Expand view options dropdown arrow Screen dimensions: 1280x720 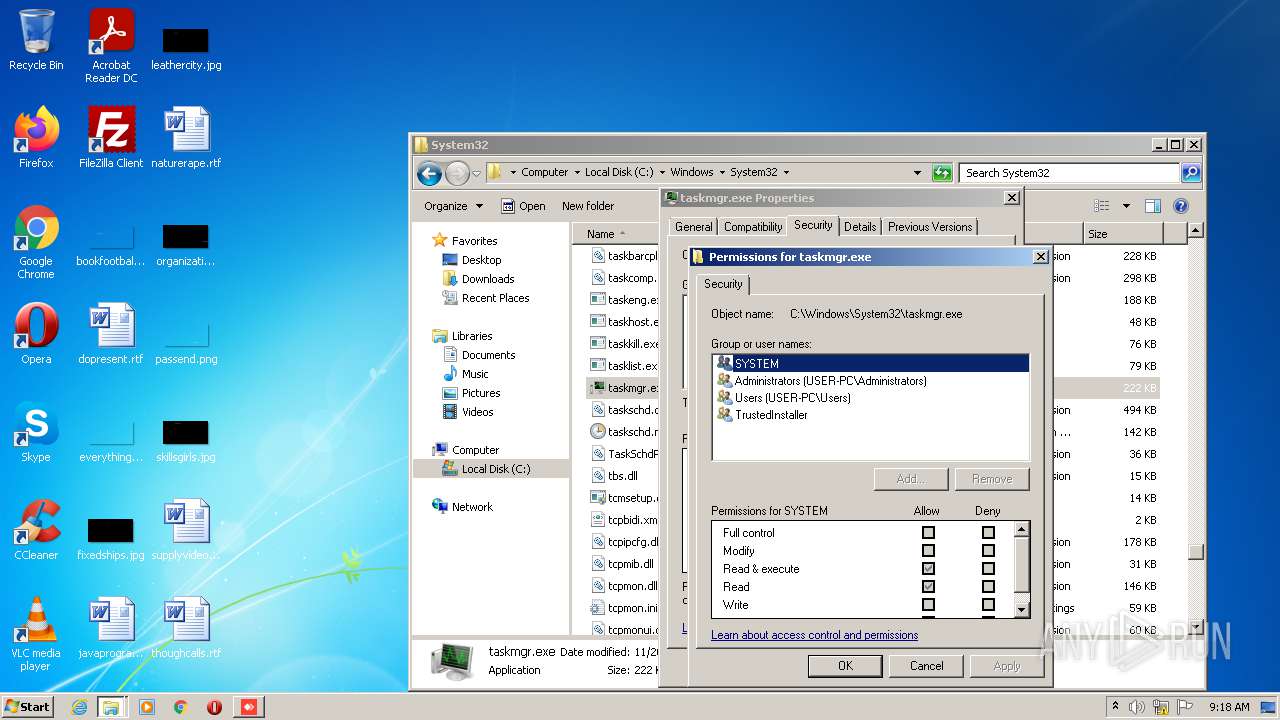point(1126,206)
